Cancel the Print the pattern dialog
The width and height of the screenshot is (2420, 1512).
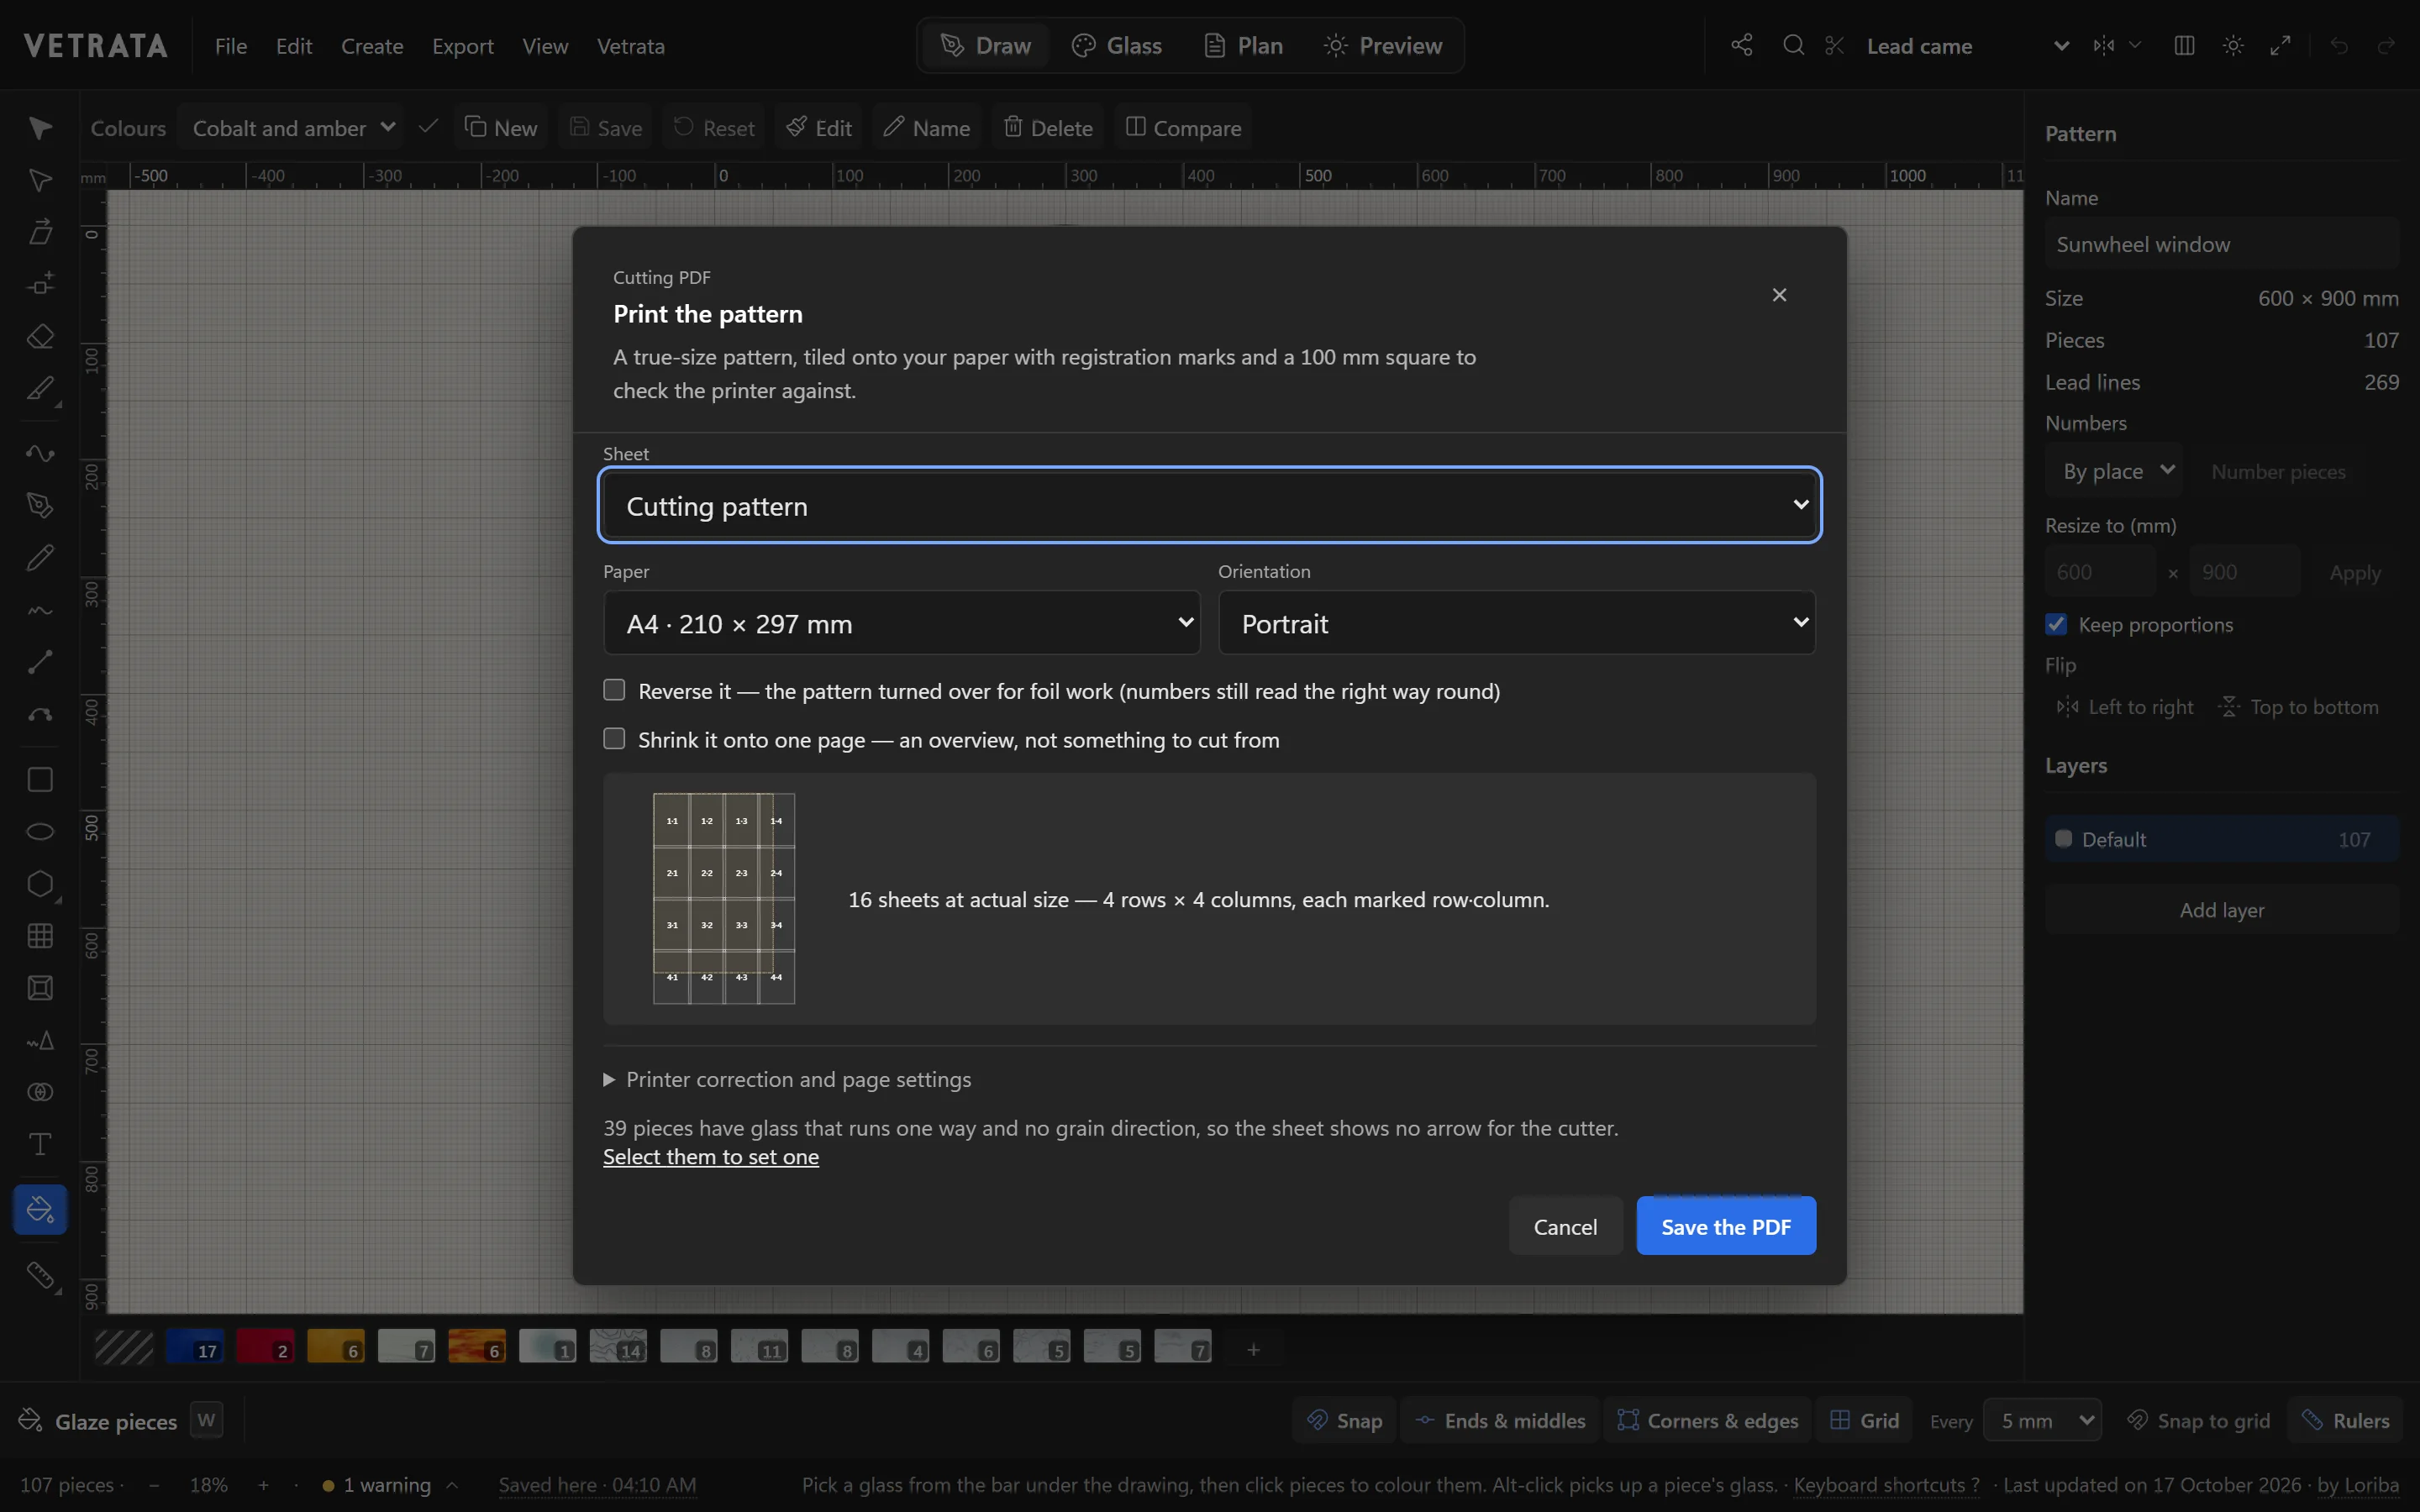point(1565,1226)
